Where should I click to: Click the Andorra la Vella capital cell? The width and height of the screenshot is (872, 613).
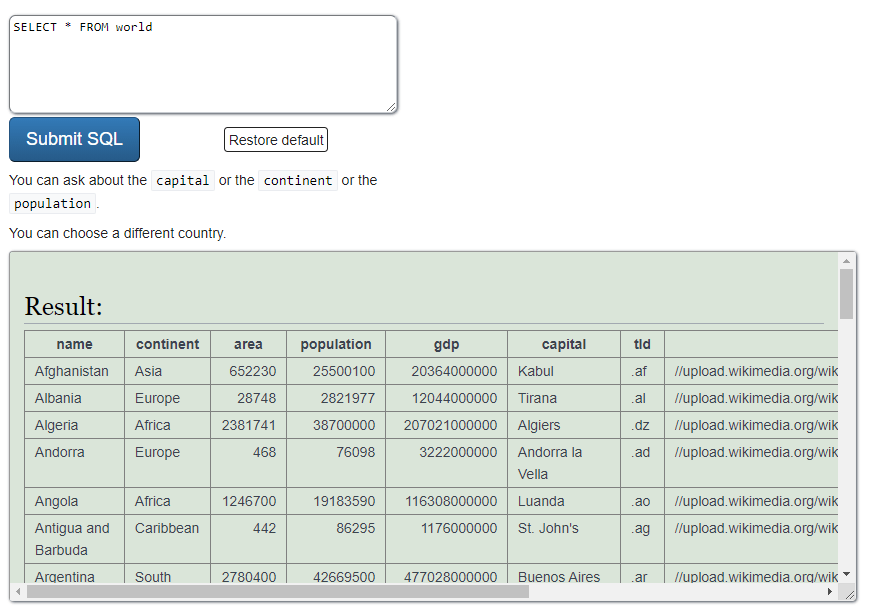pos(549,463)
